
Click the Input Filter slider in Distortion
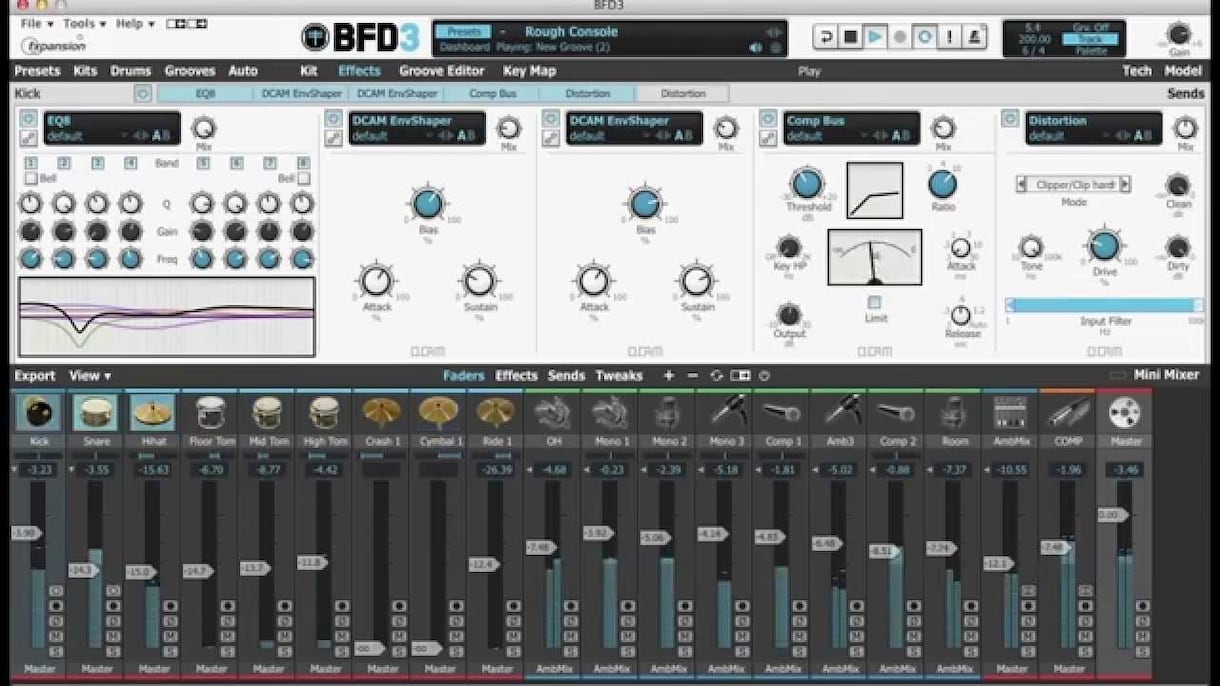click(1104, 305)
